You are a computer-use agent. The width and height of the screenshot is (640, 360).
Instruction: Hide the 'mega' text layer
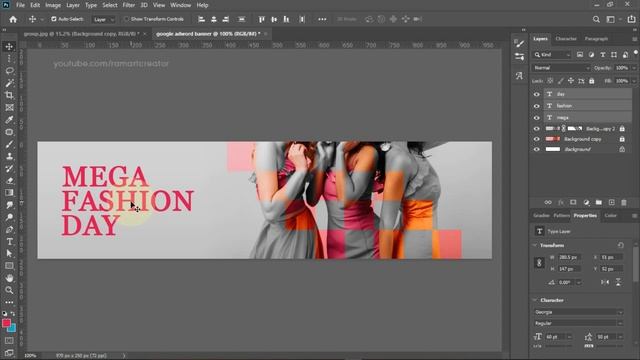[x=536, y=118]
